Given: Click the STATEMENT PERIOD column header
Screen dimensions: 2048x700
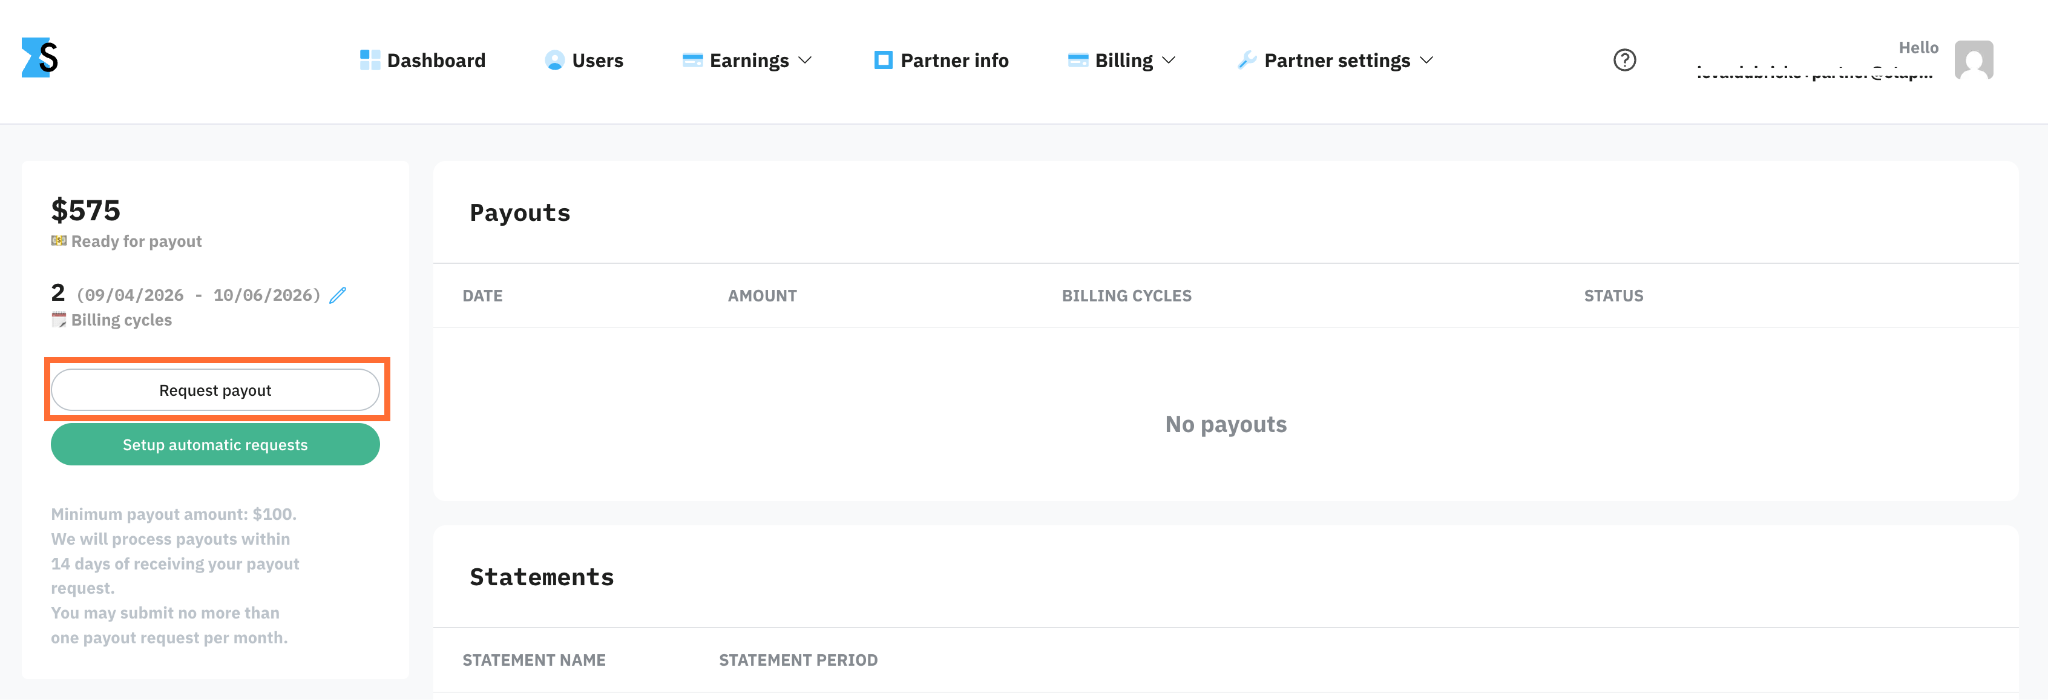Looking at the screenshot, I should tap(798, 660).
